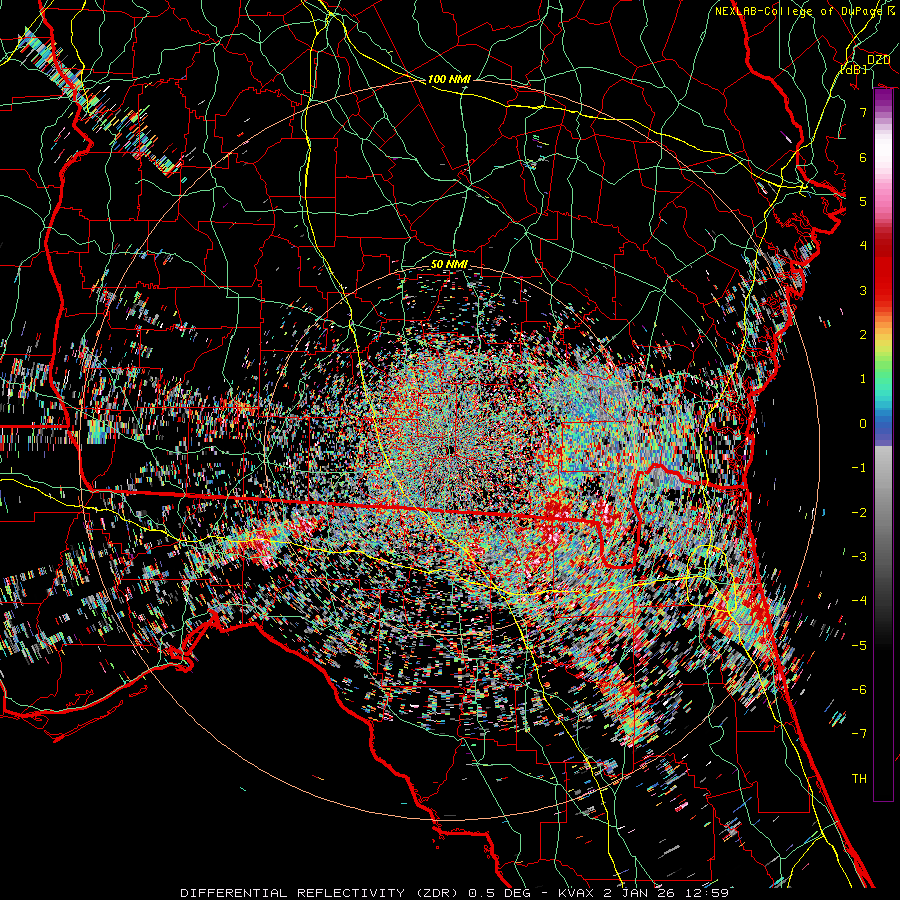Select the 7 dB scale label

[863, 112]
